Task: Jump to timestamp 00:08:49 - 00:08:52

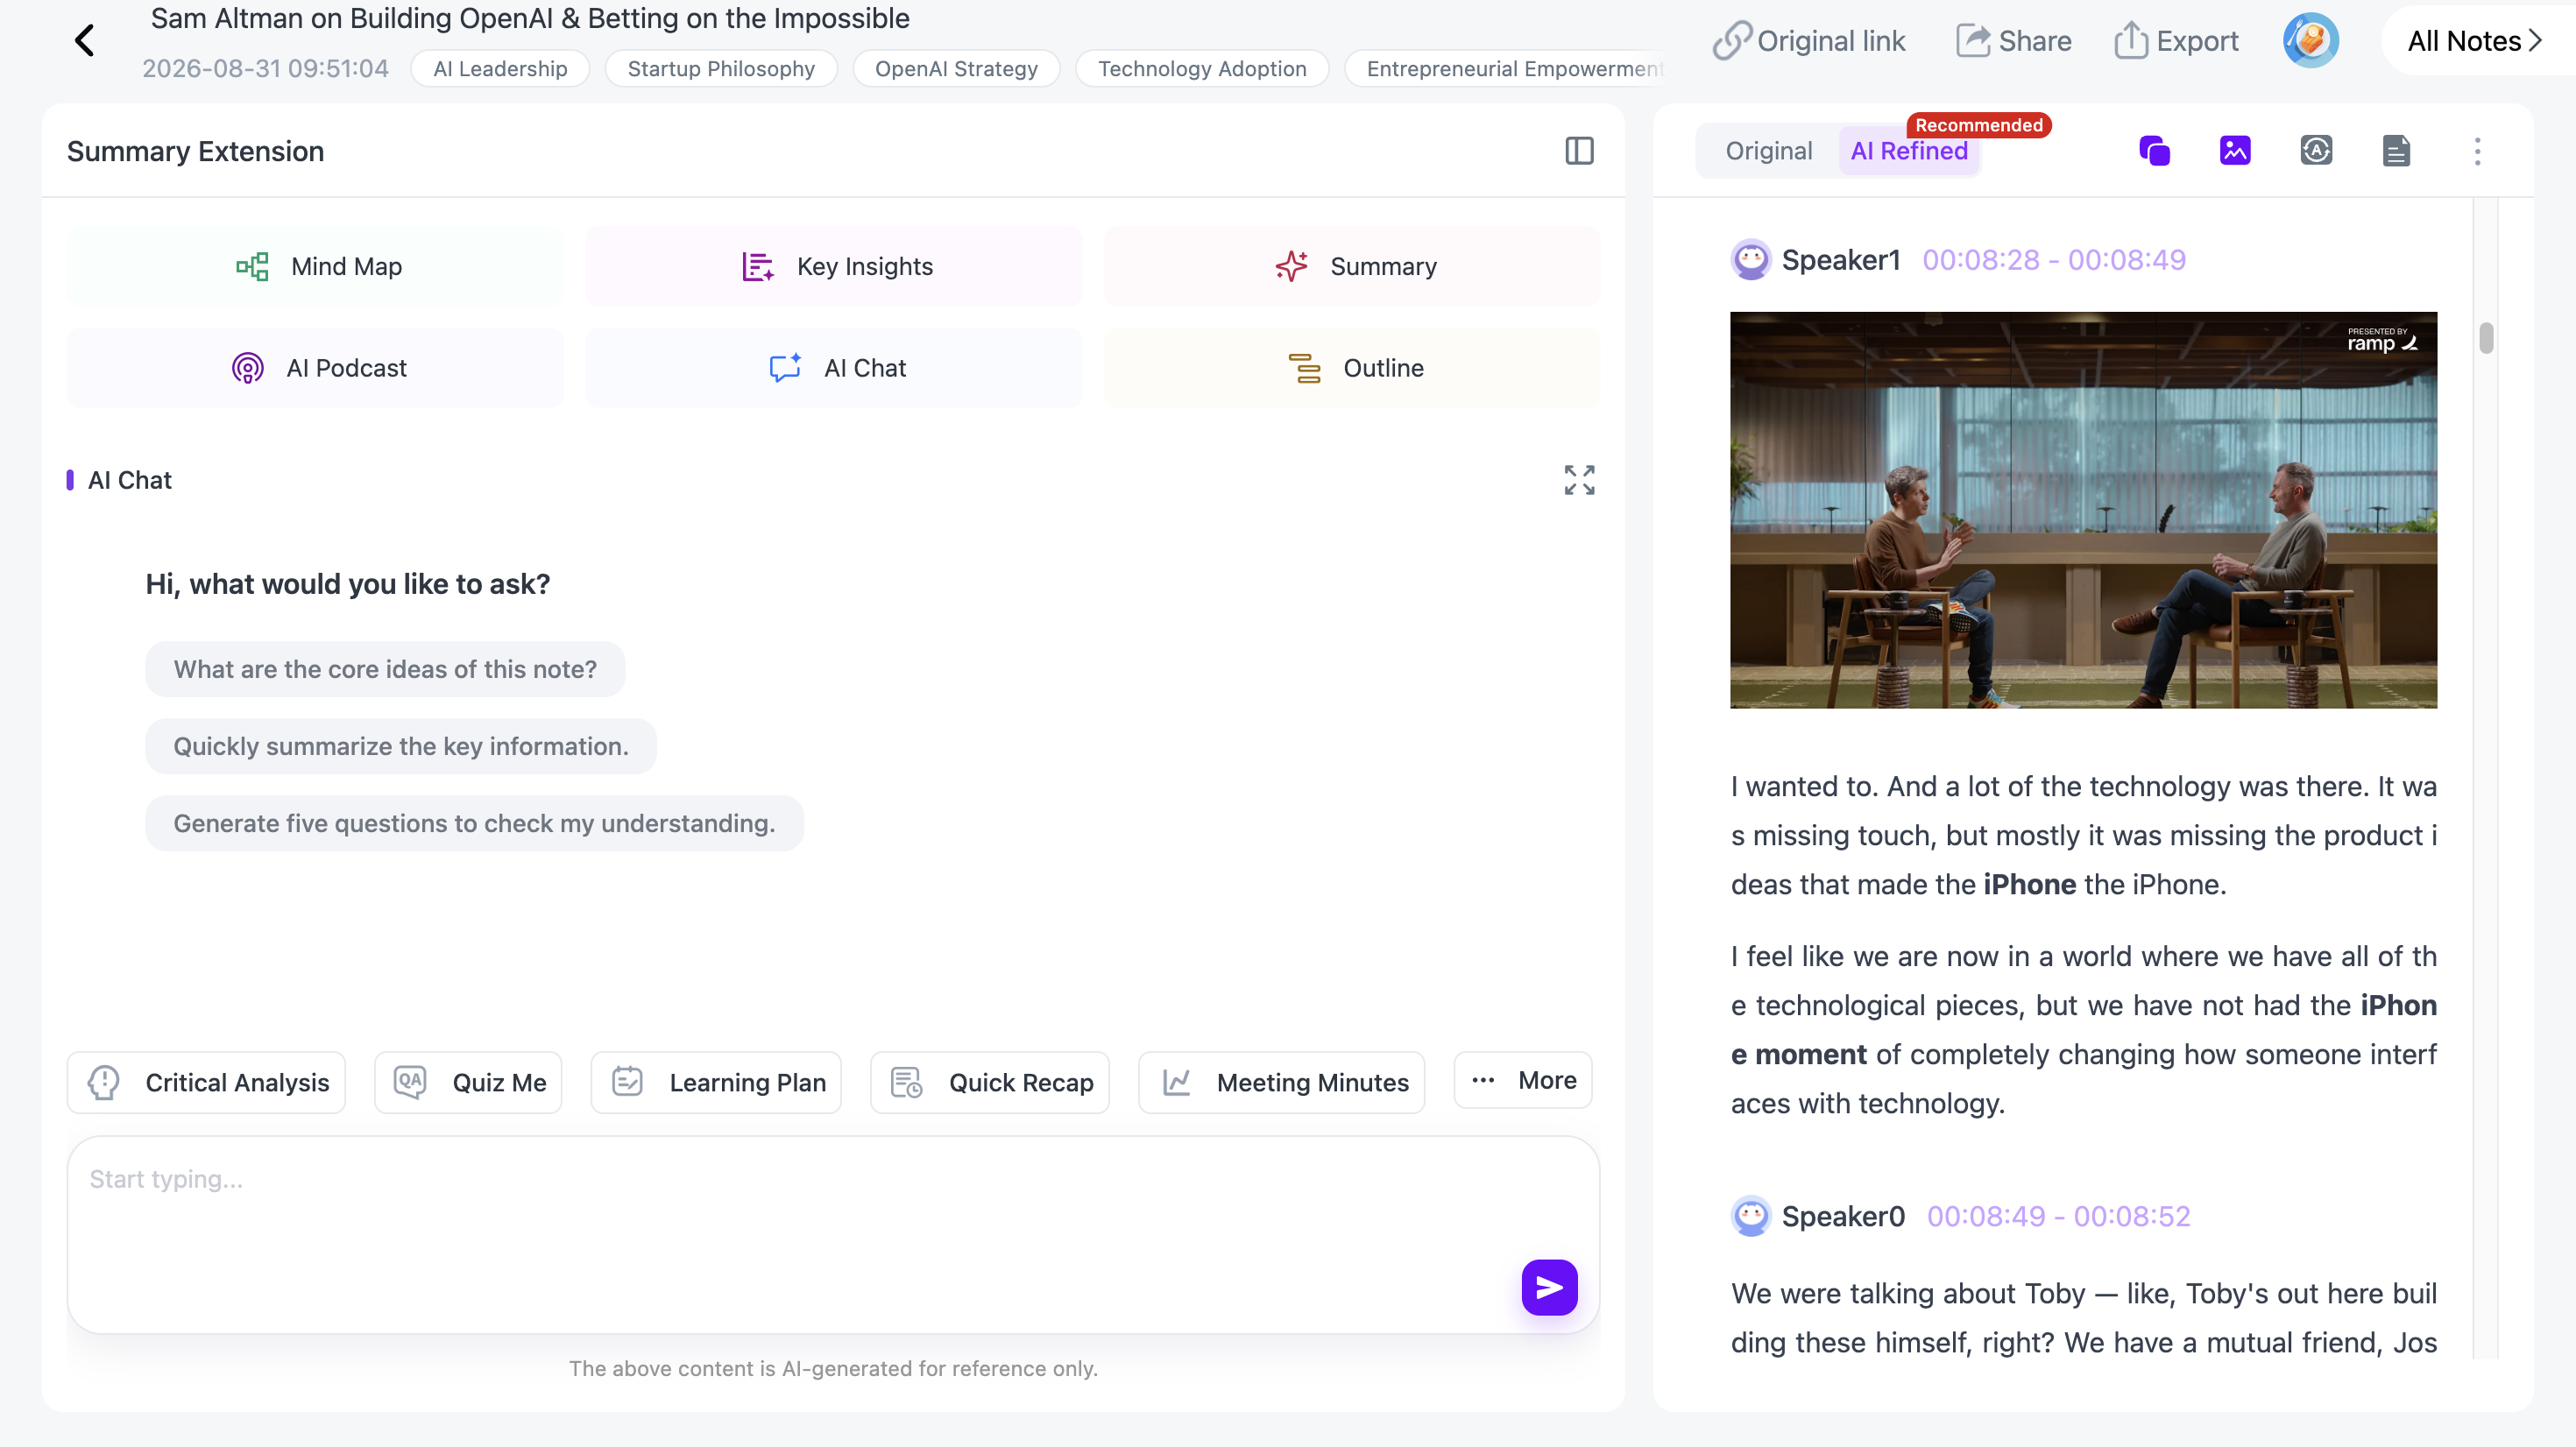Action: tap(2058, 1216)
